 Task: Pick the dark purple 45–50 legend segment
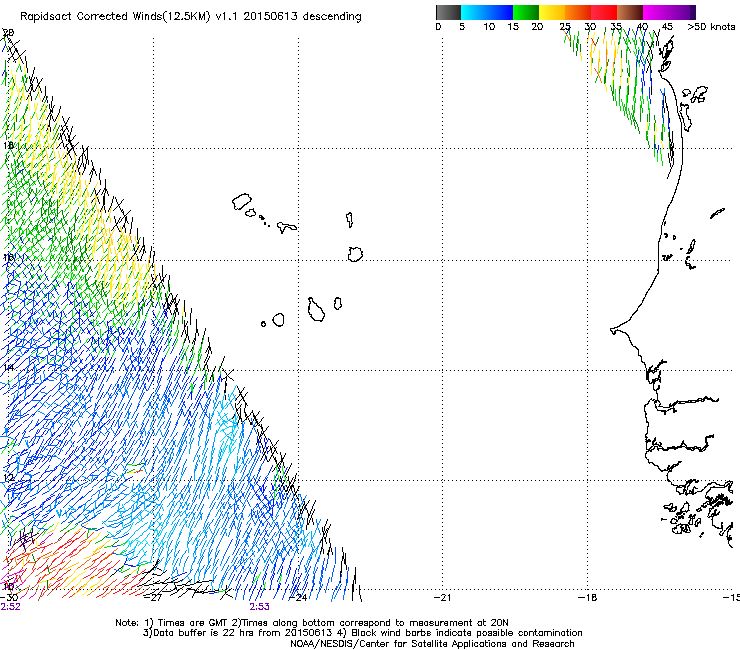coord(682,12)
